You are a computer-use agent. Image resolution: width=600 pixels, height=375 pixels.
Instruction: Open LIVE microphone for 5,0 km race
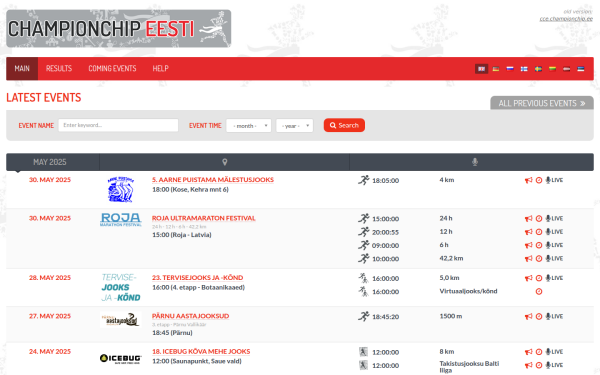point(554,278)
